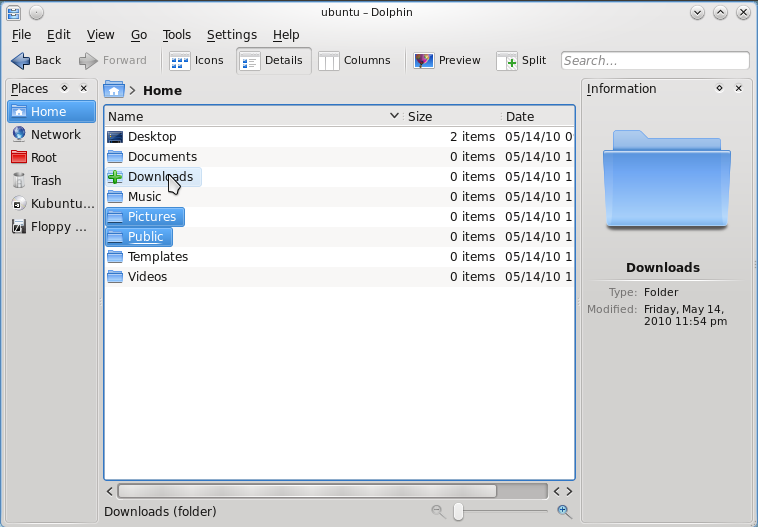This screenshot has width=758, height=527.
Task: Toggle file Preview mode
Action: [x=447, y=61]
